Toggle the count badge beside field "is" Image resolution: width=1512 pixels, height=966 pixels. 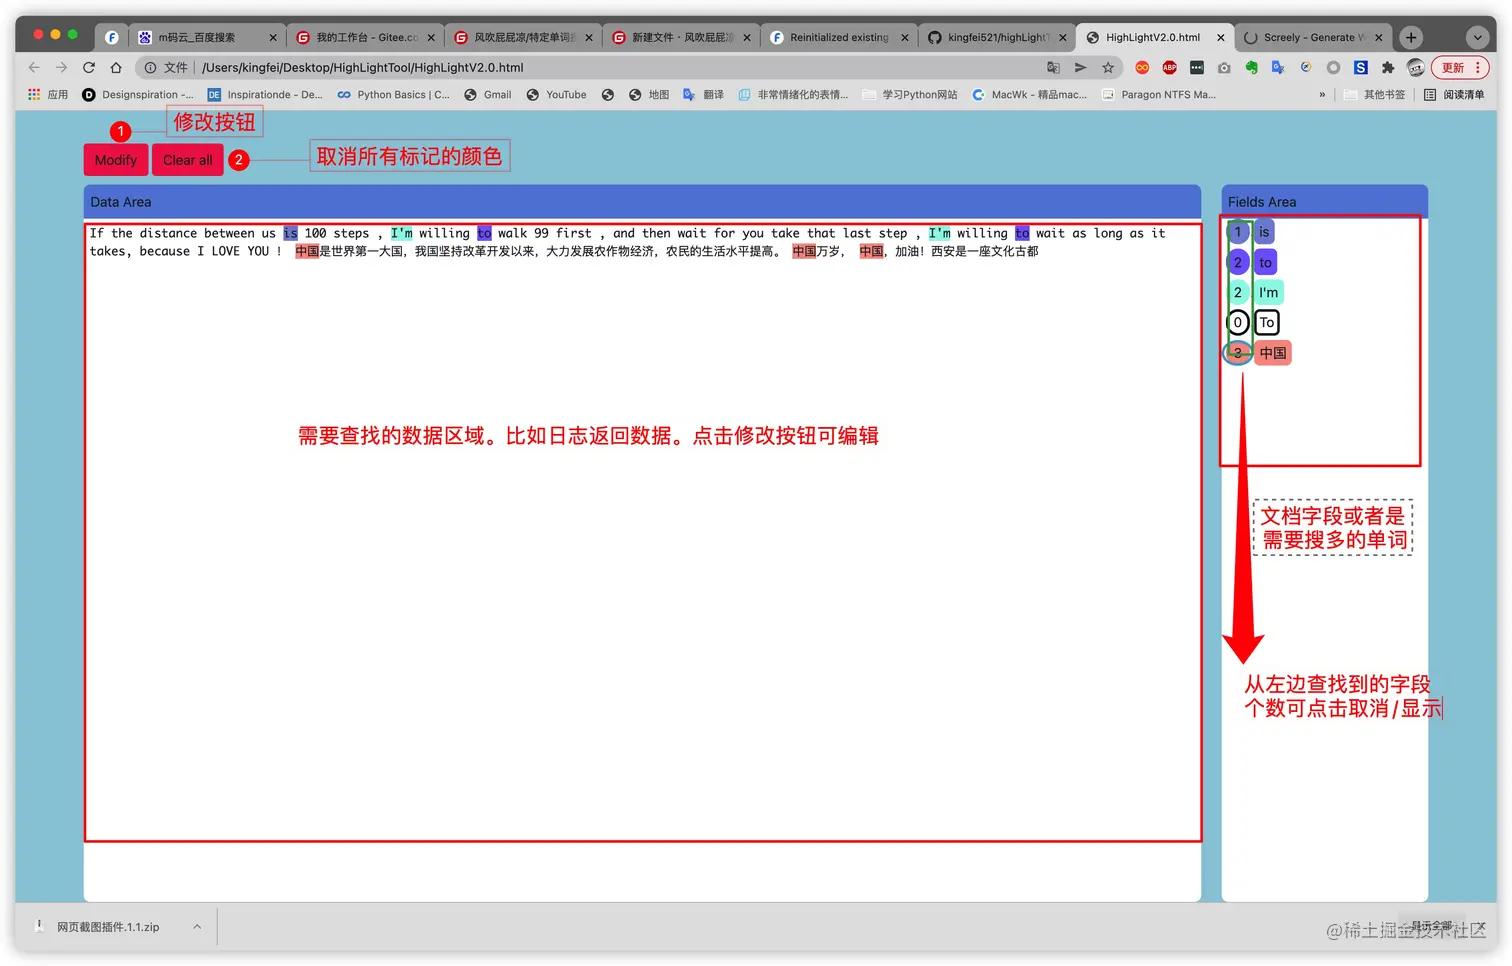1238,232
